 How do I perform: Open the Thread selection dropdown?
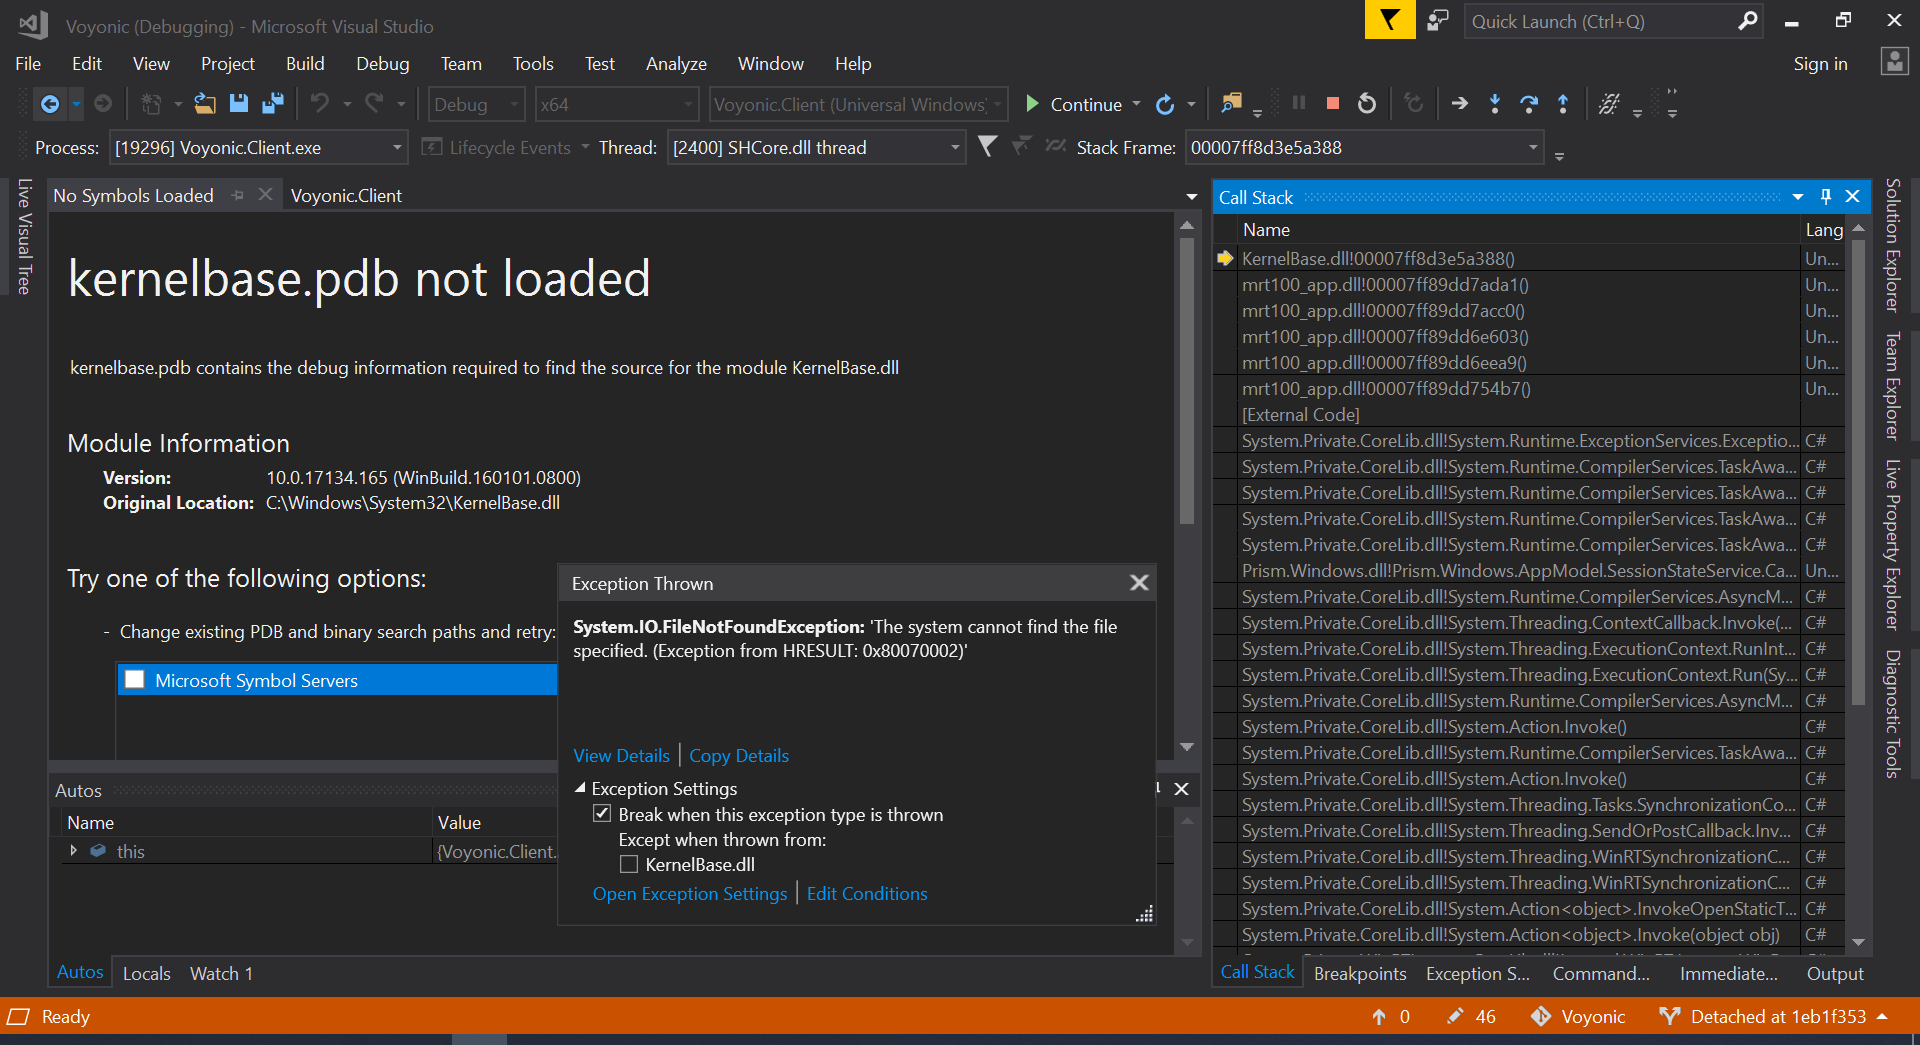tap(954, 147)
